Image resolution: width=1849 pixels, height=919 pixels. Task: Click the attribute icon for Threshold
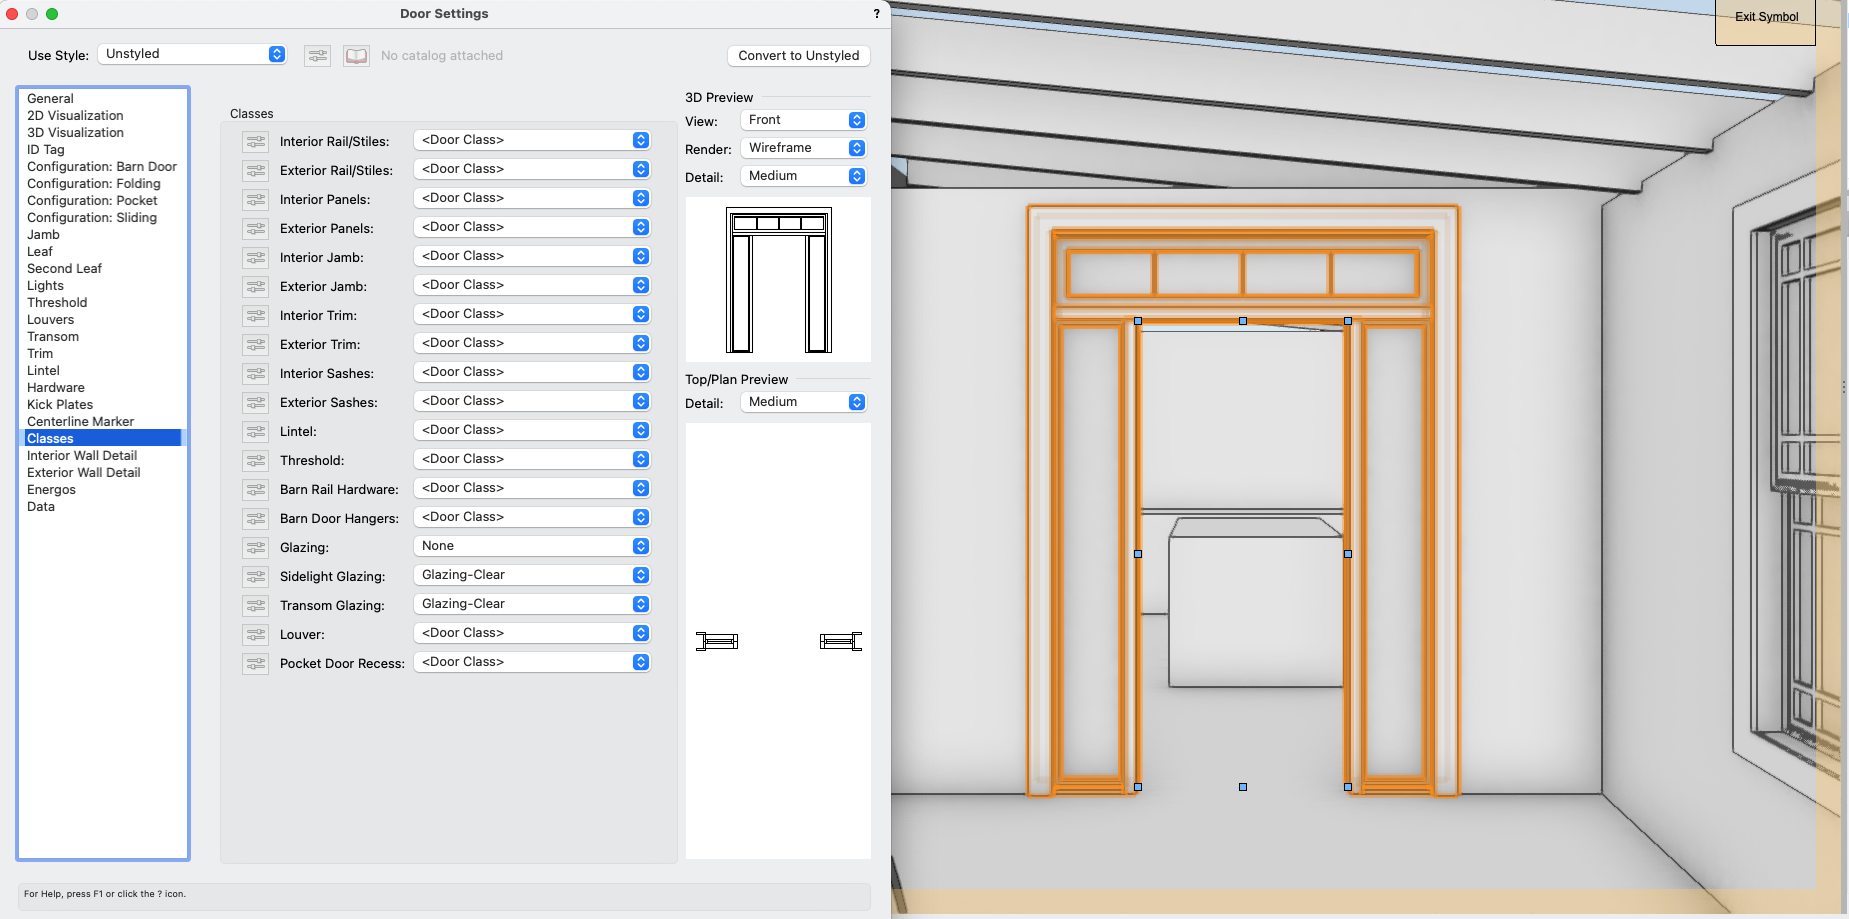(x=255, y=460)
